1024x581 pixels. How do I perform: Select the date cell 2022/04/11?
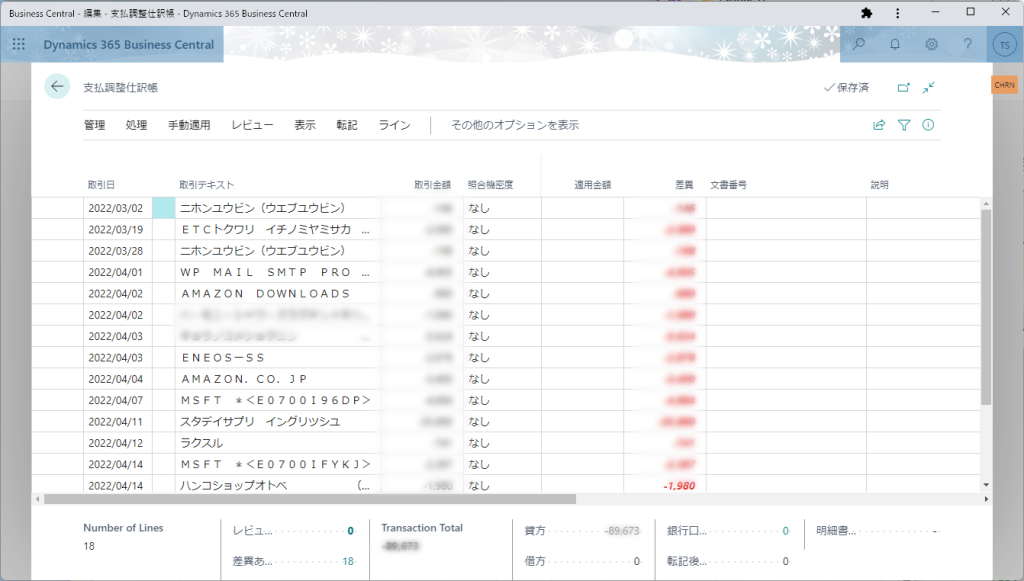pyautogui.click(x=116, y=422)
